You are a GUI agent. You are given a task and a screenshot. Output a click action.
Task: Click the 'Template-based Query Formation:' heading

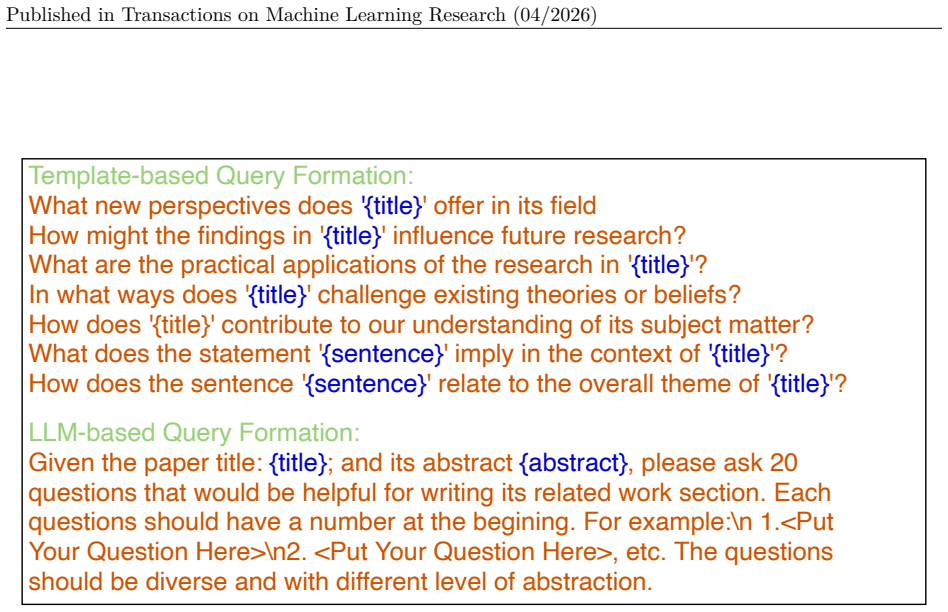click(x=221, y=176)
